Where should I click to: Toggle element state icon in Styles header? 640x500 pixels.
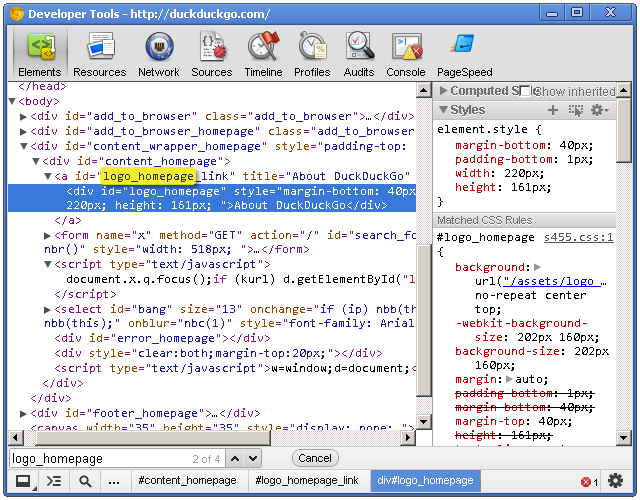coord(576,110)
